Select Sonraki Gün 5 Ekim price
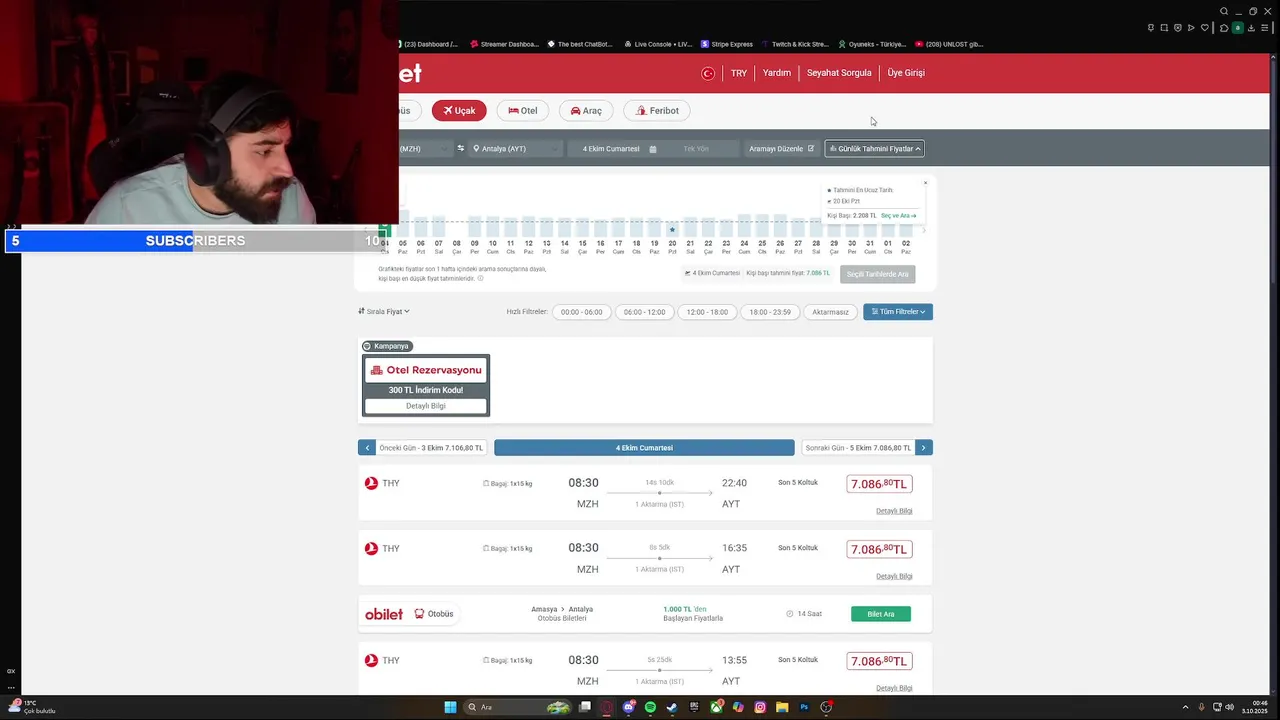The width and height of the screenshot is (1280, 720). pyautogui.click(x=858, y=448)
